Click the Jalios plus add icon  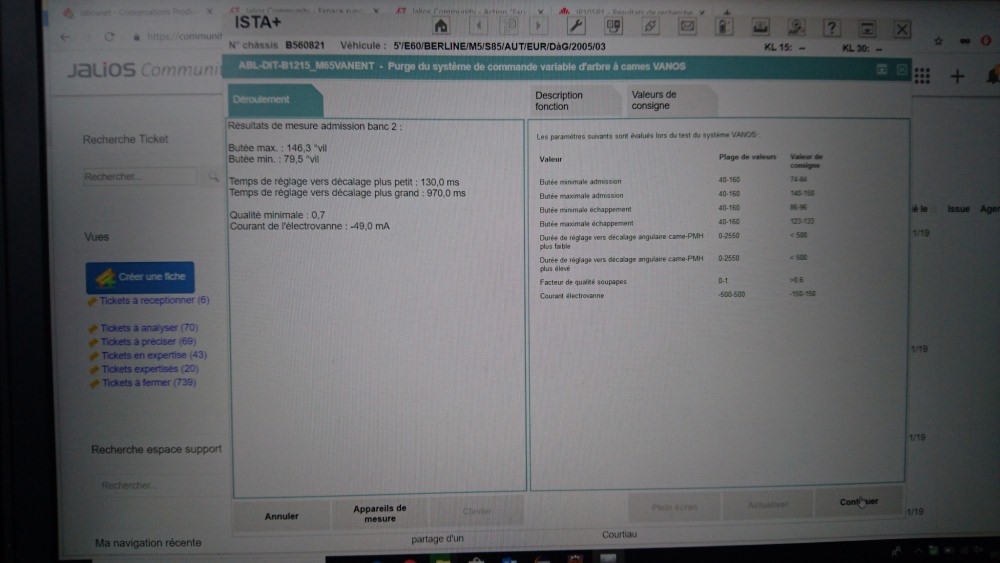pos(957,77)
